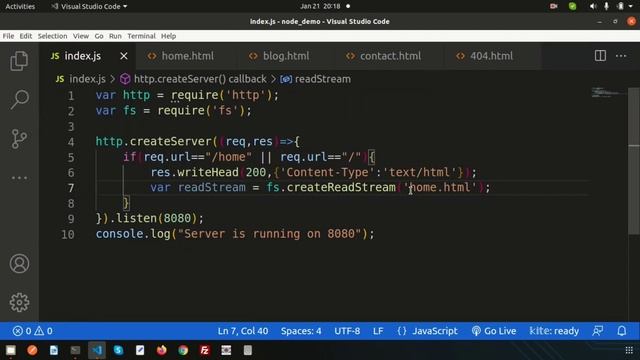Viewport: 640px width, 360px height.
Task: Open the Selection menu
Action: [52, 36]
